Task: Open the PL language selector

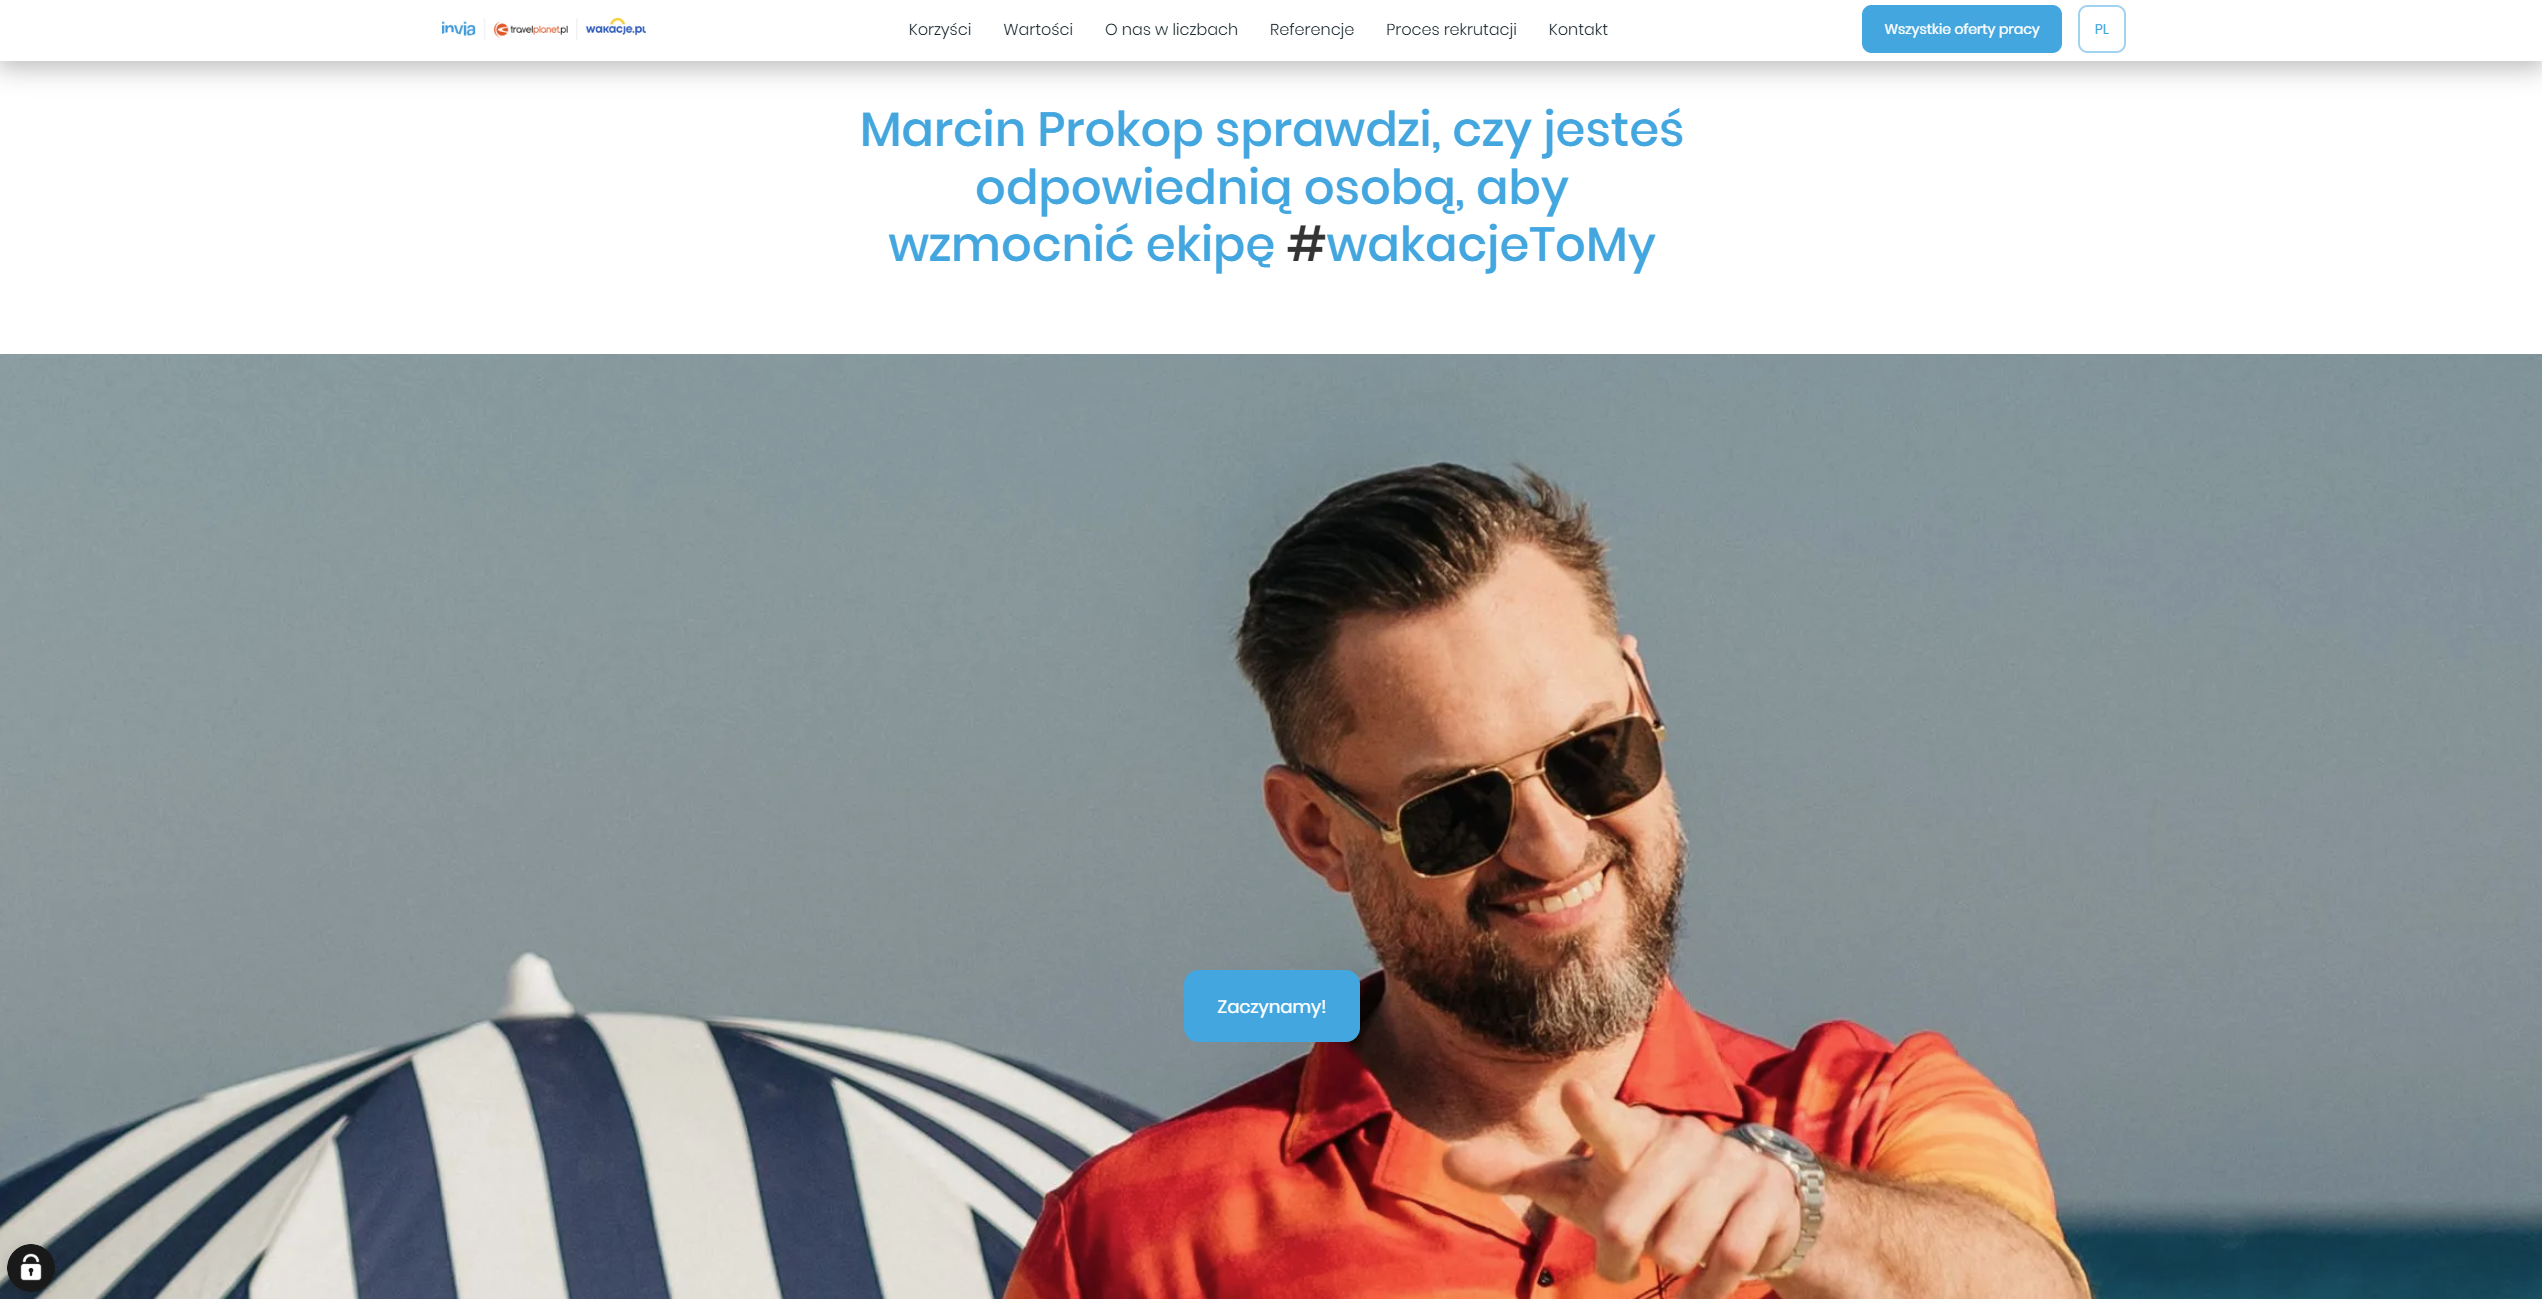Action: pos(2101,29)
